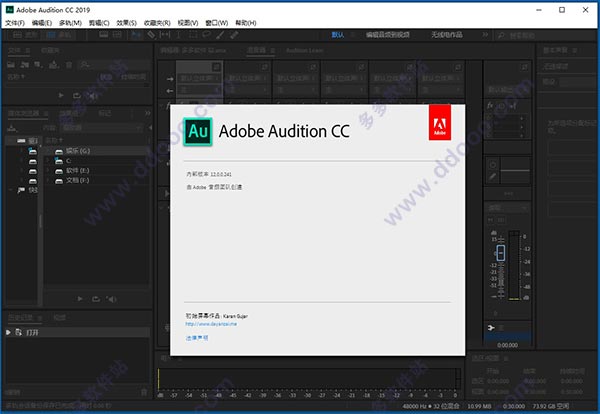Select the Move tool in toolbar

(x=136, y=35)
